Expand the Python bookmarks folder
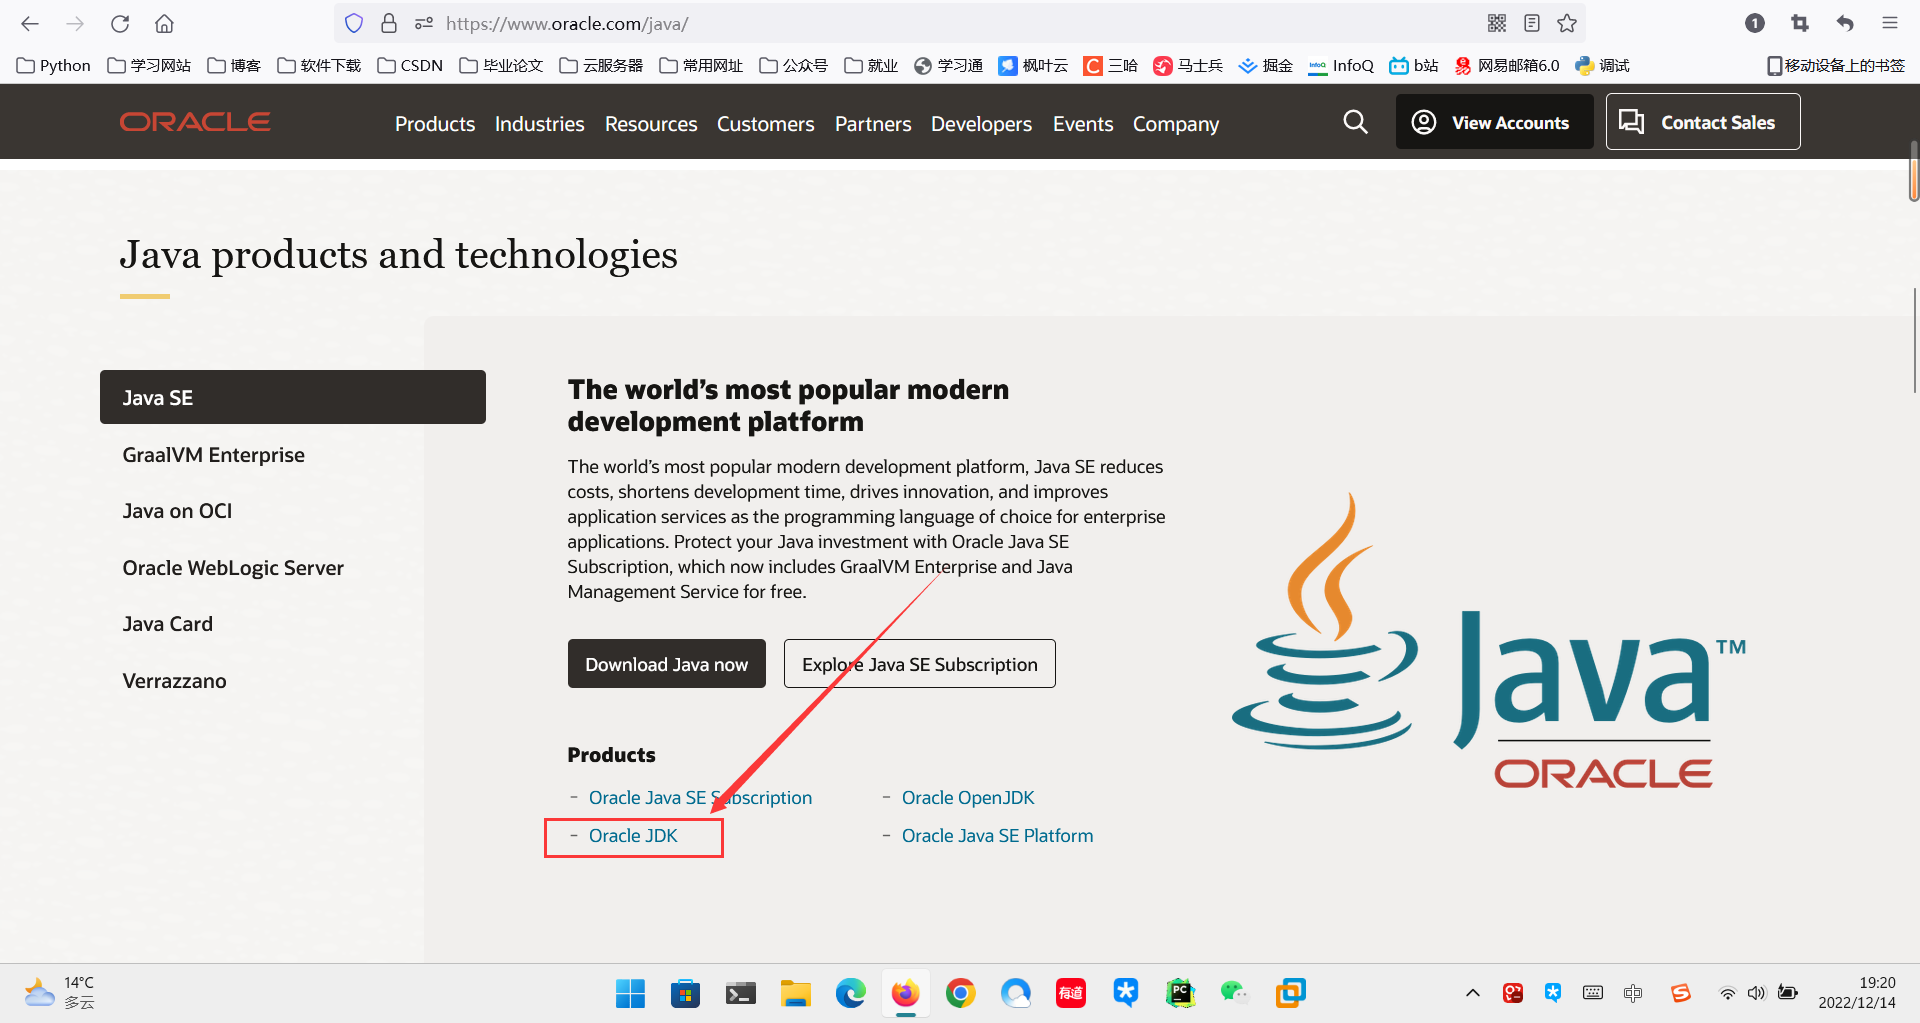The width and height of the screenshot is (1920, 1023). pyautogui.click(x=54, y=65)
